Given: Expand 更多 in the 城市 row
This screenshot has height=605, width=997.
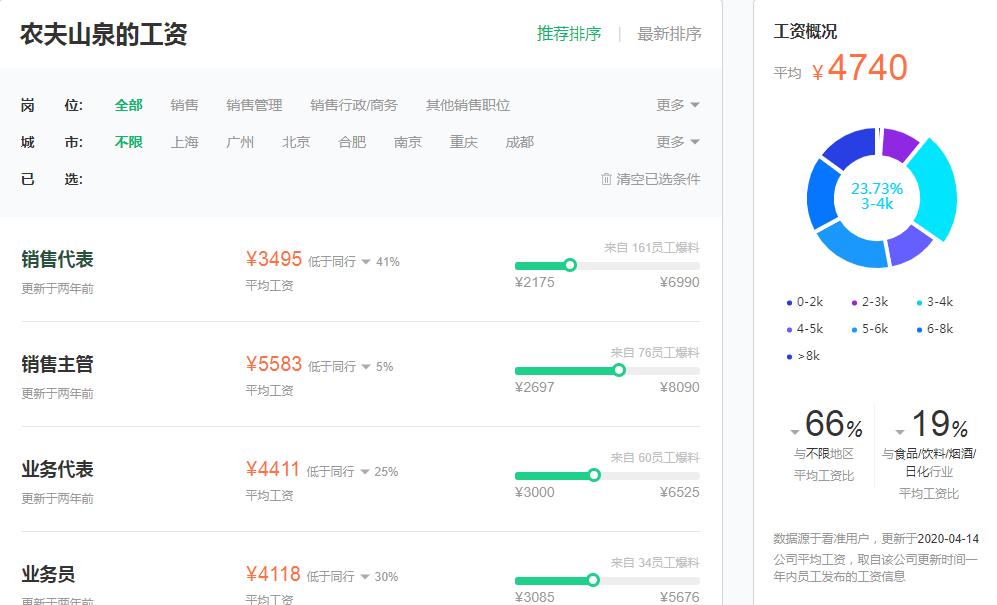Looking at the screenshot, I should click(678, 142).
